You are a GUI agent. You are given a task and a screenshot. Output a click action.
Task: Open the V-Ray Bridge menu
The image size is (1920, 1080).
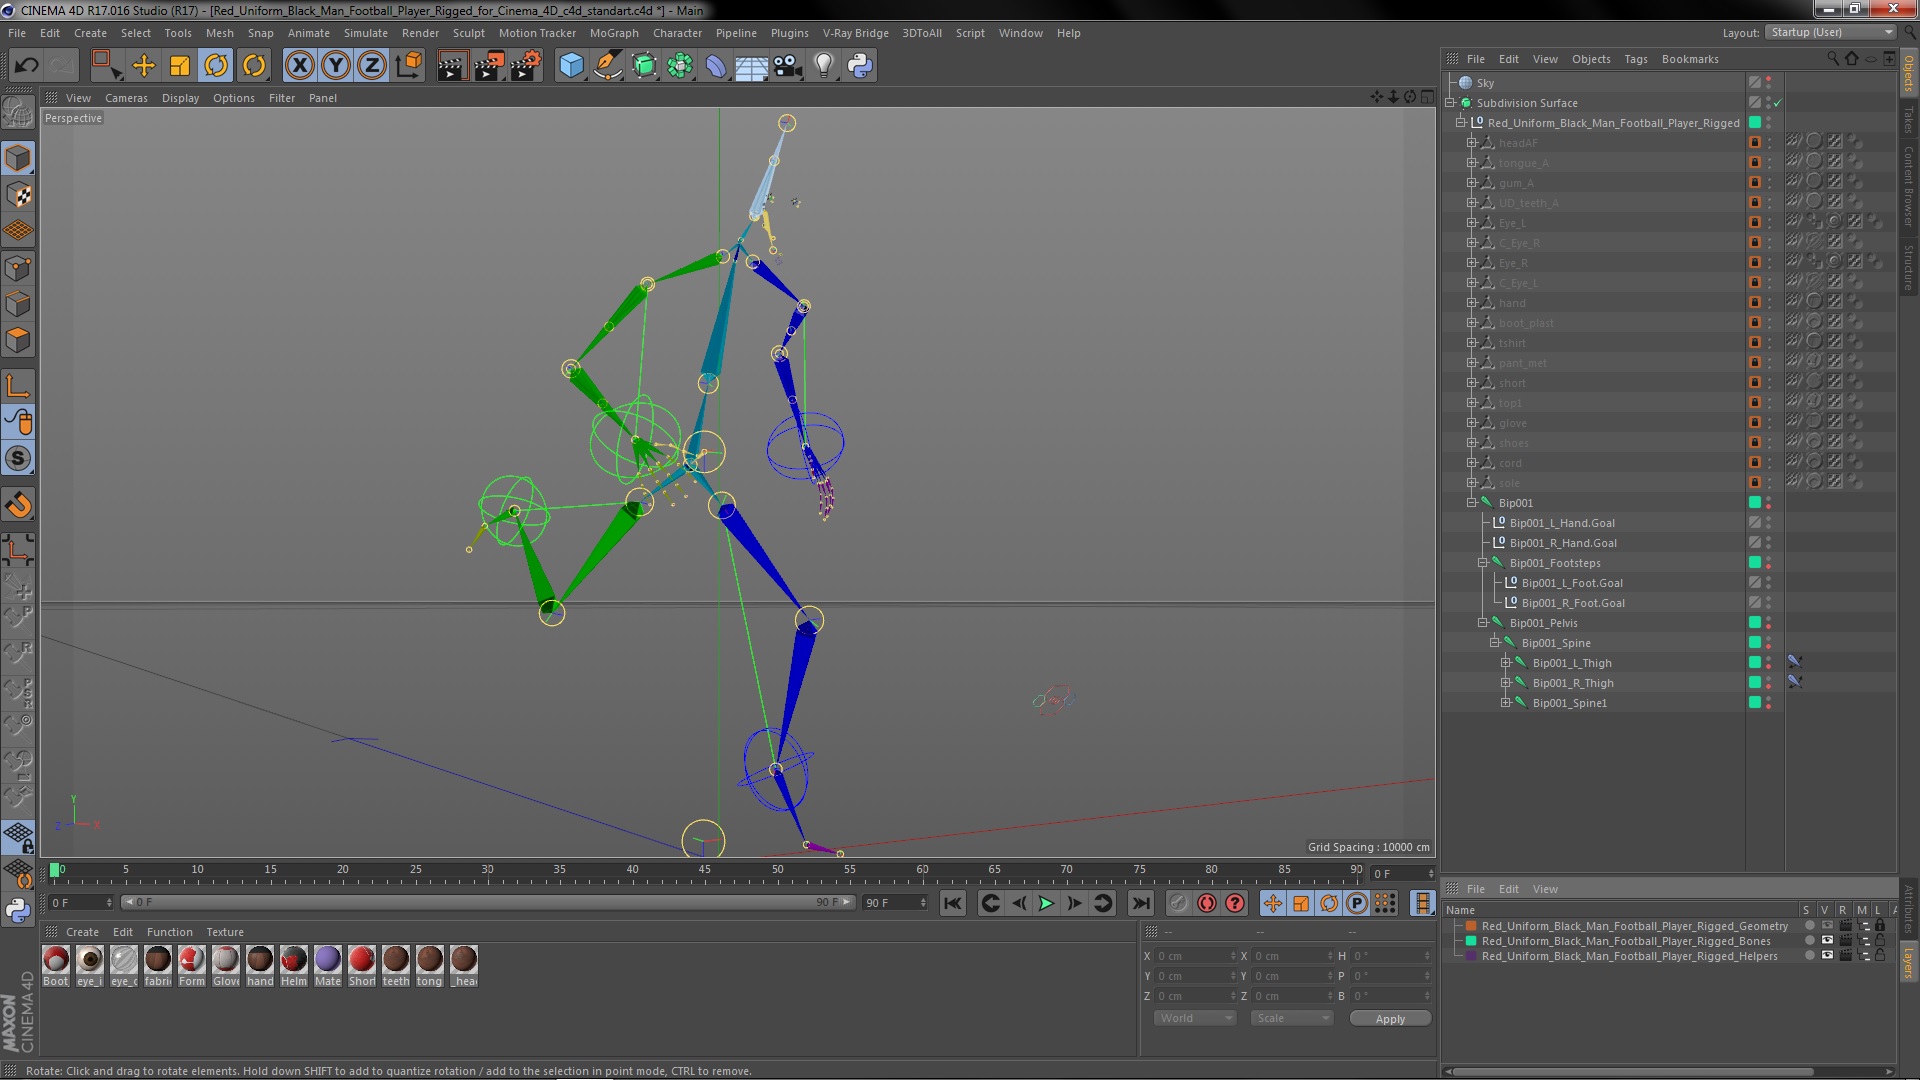[x=855, y=33]
